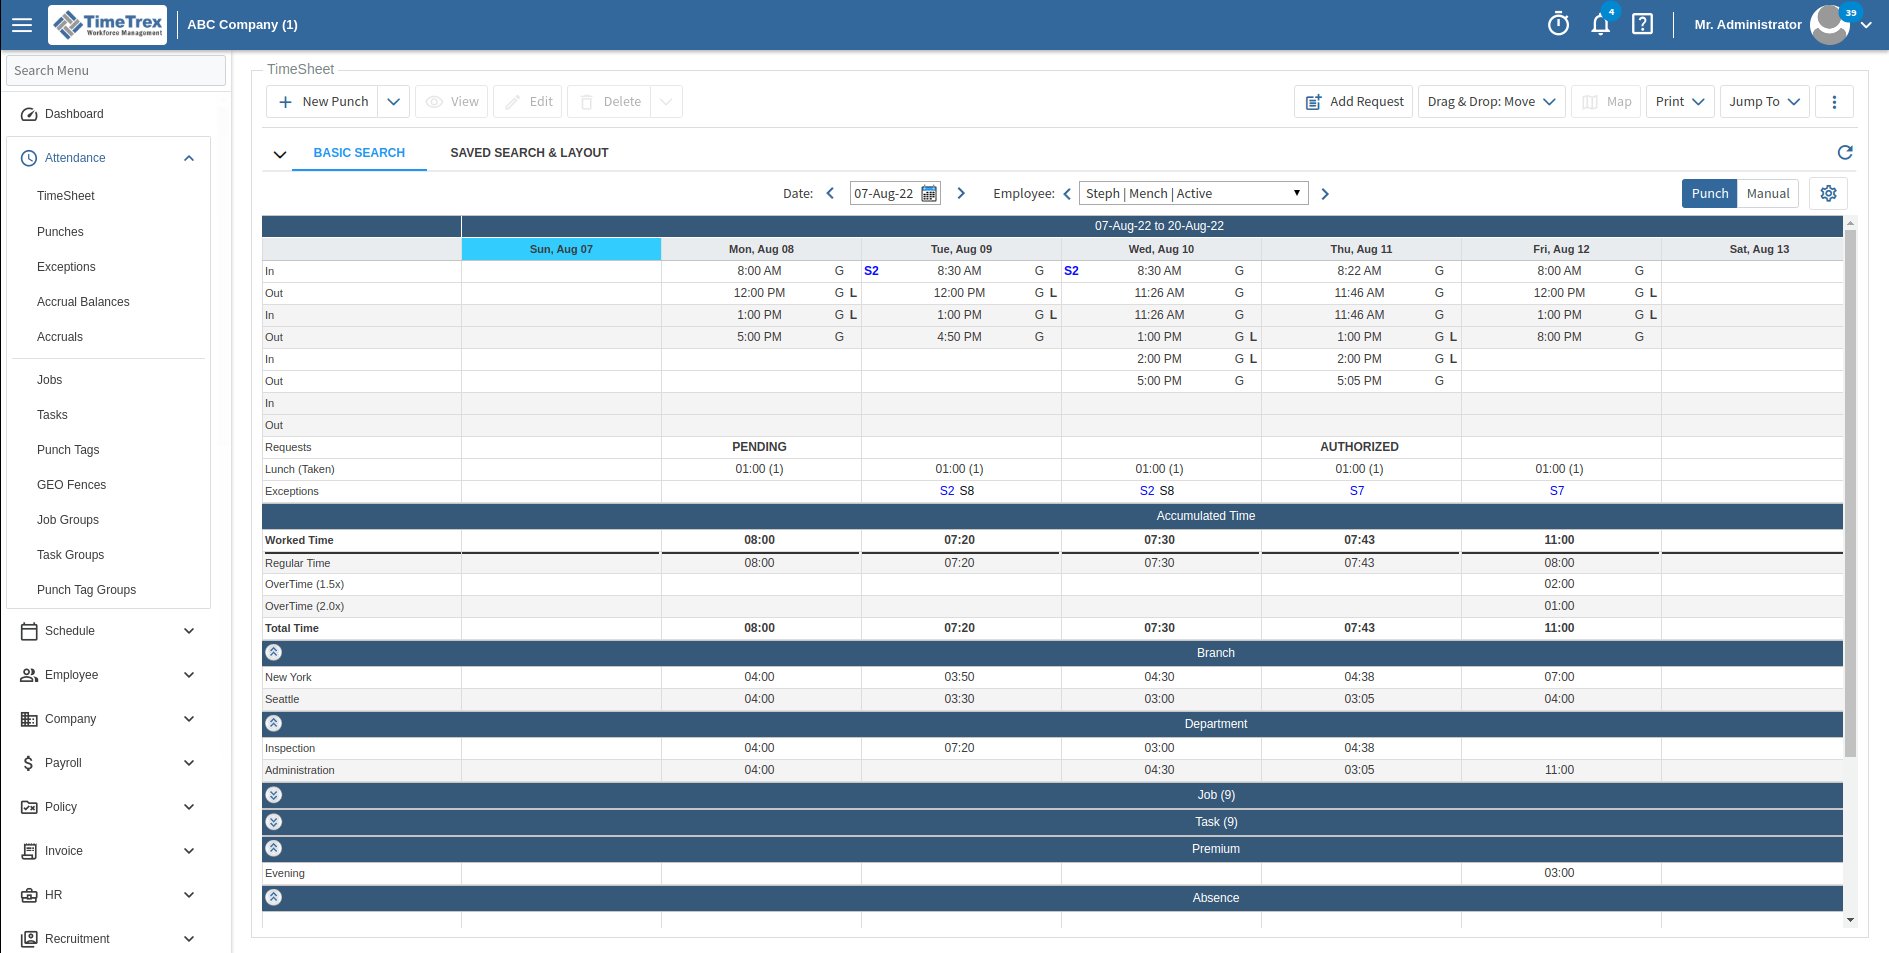Collapse the Branch section with its chevron
1889x953 pixels.
[273, 652]
